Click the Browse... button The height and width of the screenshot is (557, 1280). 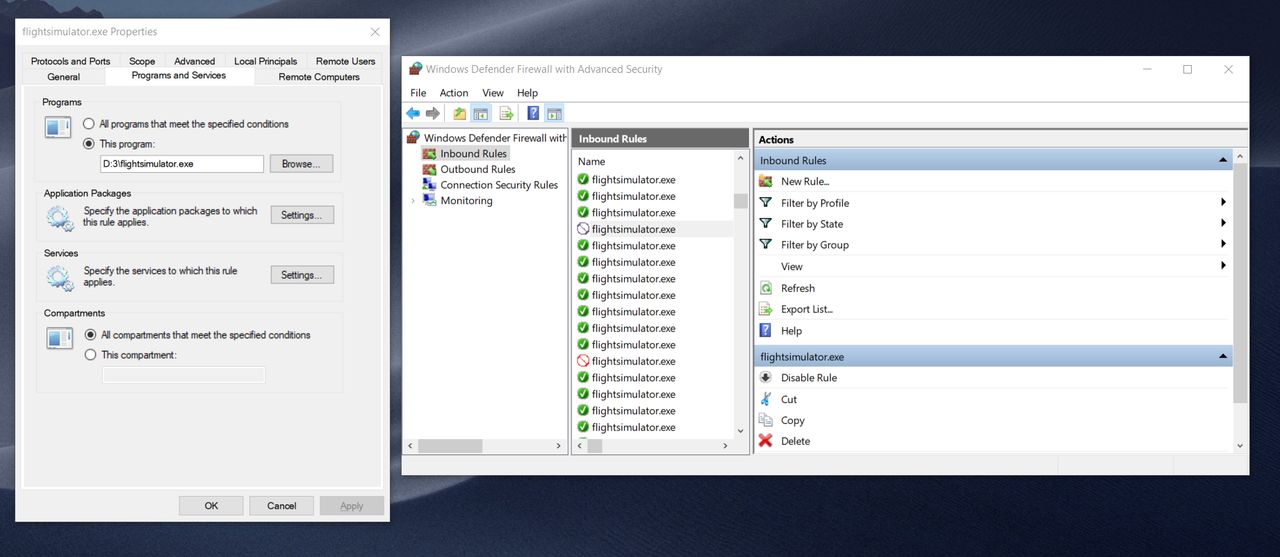(302, 164)
